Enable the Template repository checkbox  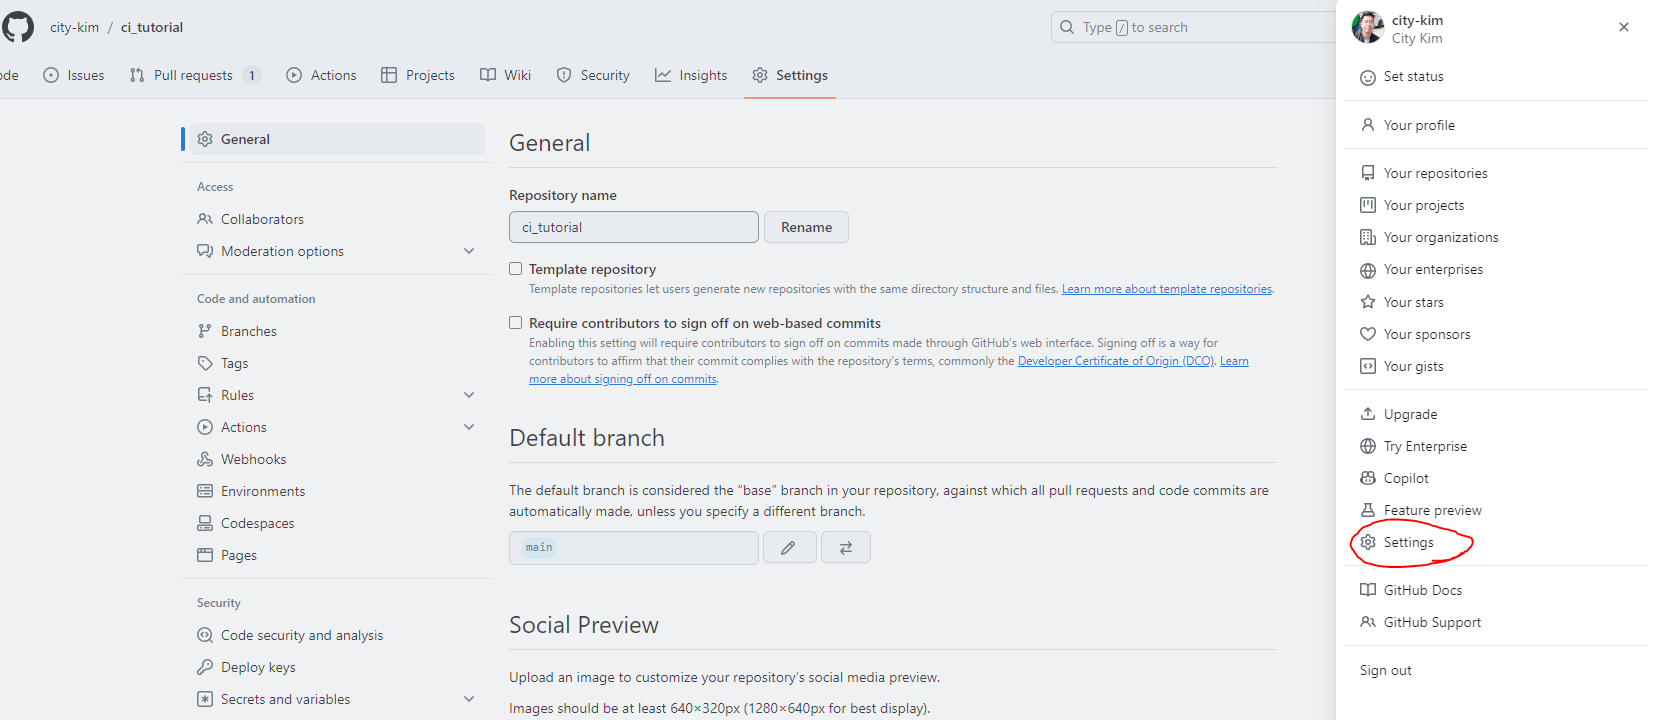(x=516, y=269)
